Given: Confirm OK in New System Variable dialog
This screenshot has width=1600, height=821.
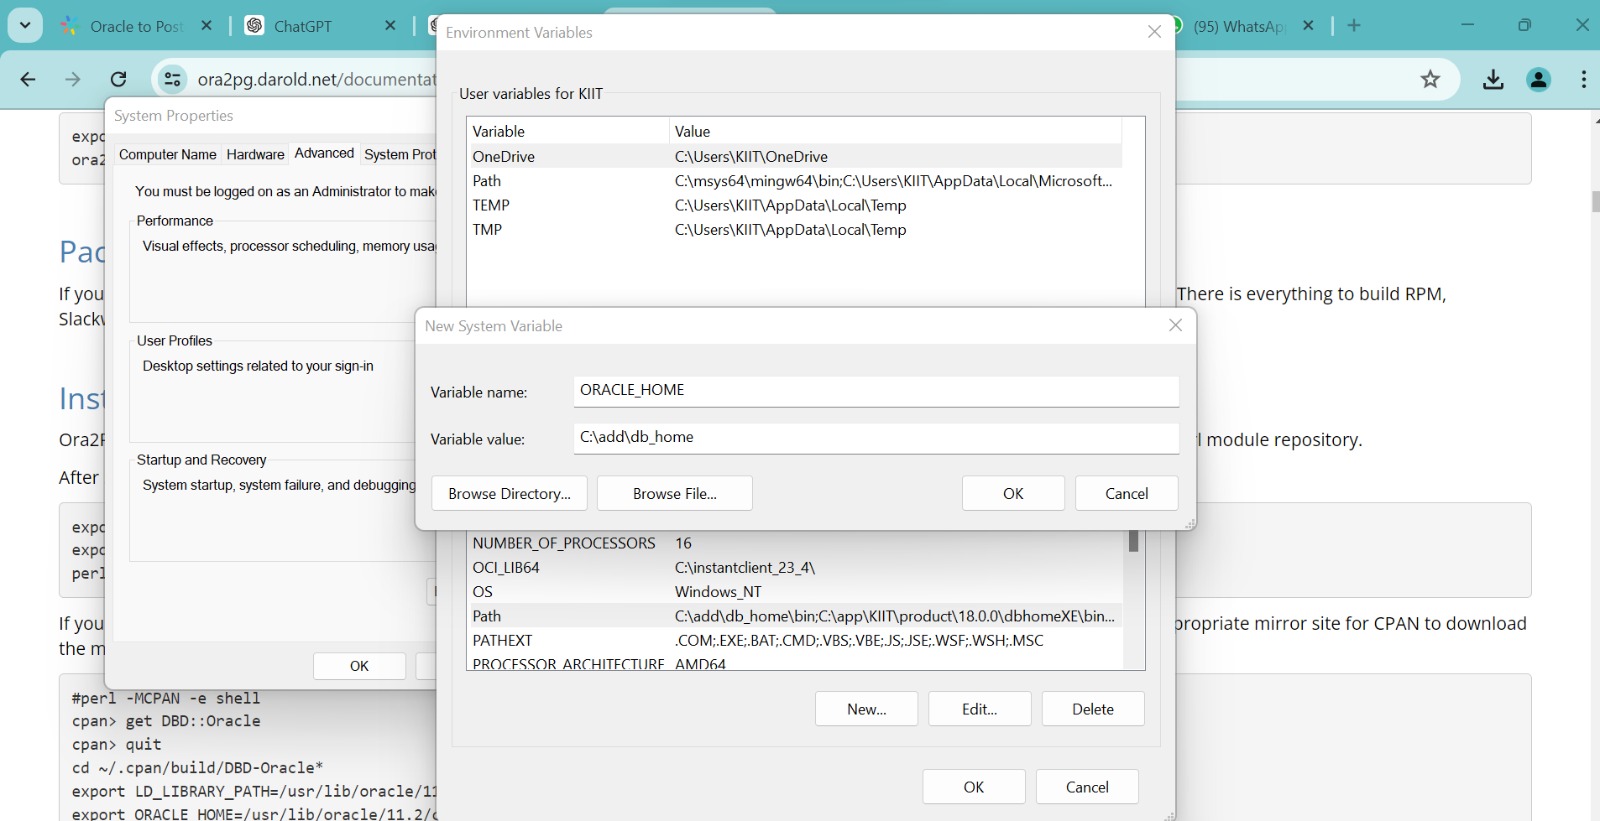Looking at the screenshot, I should (1013, 493).
